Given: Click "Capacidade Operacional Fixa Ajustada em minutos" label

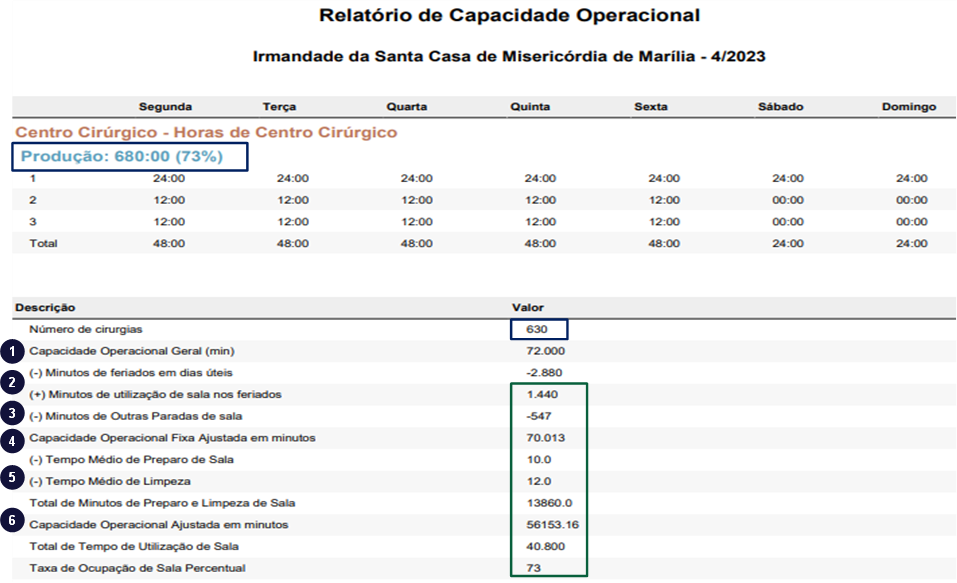Looking at the screenshot, I should pyautogui.click(x=172, y=438).
